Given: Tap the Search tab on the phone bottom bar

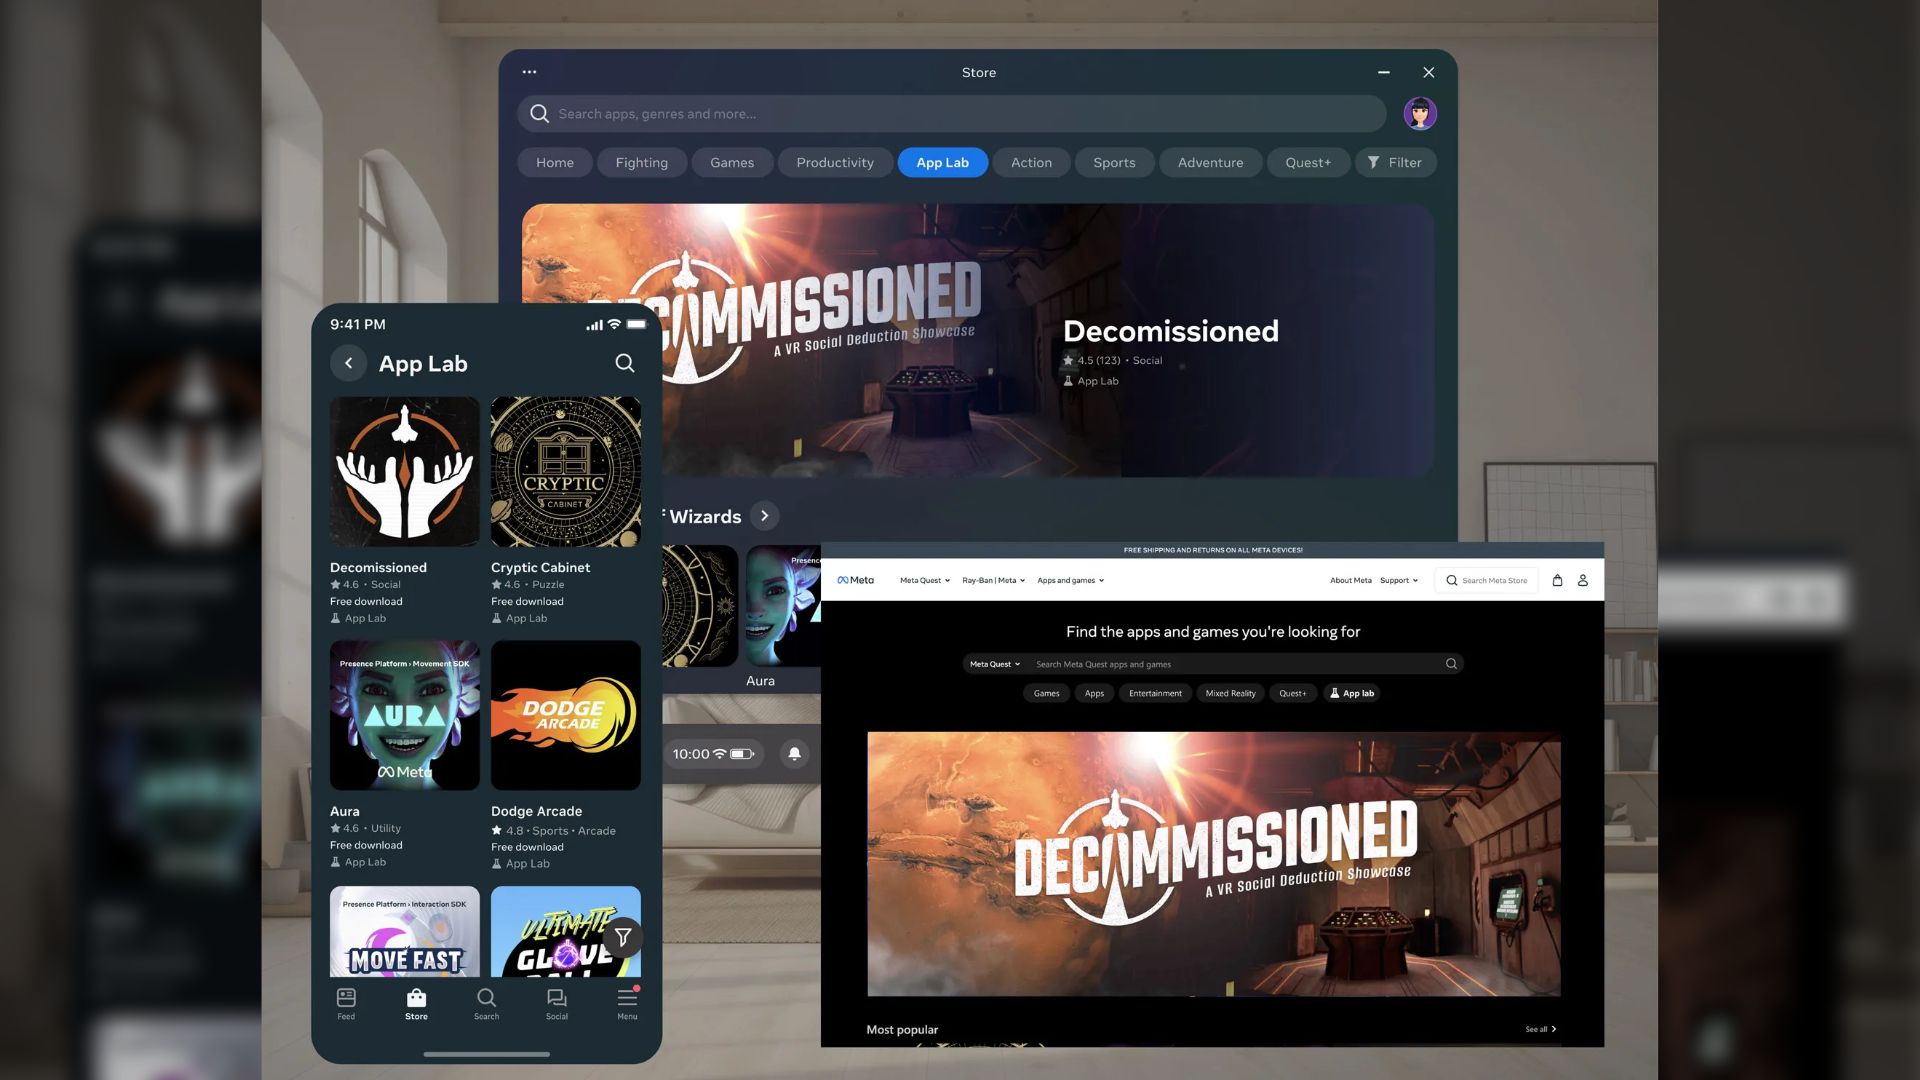Looking at the screenshot, I should pyautogui.click(x=486, y=1004).
